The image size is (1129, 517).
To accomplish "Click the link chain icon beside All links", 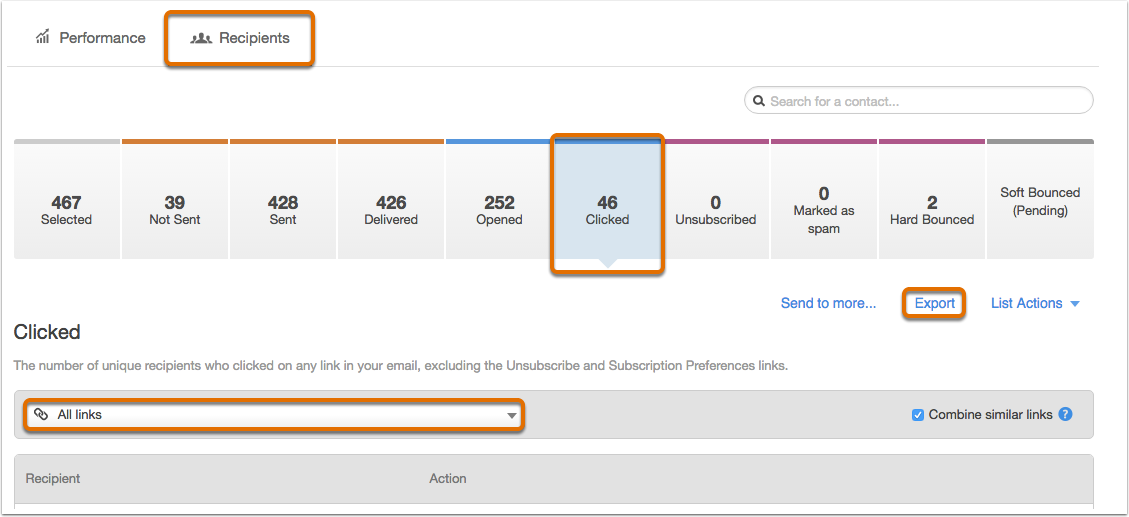I will 41,414.
